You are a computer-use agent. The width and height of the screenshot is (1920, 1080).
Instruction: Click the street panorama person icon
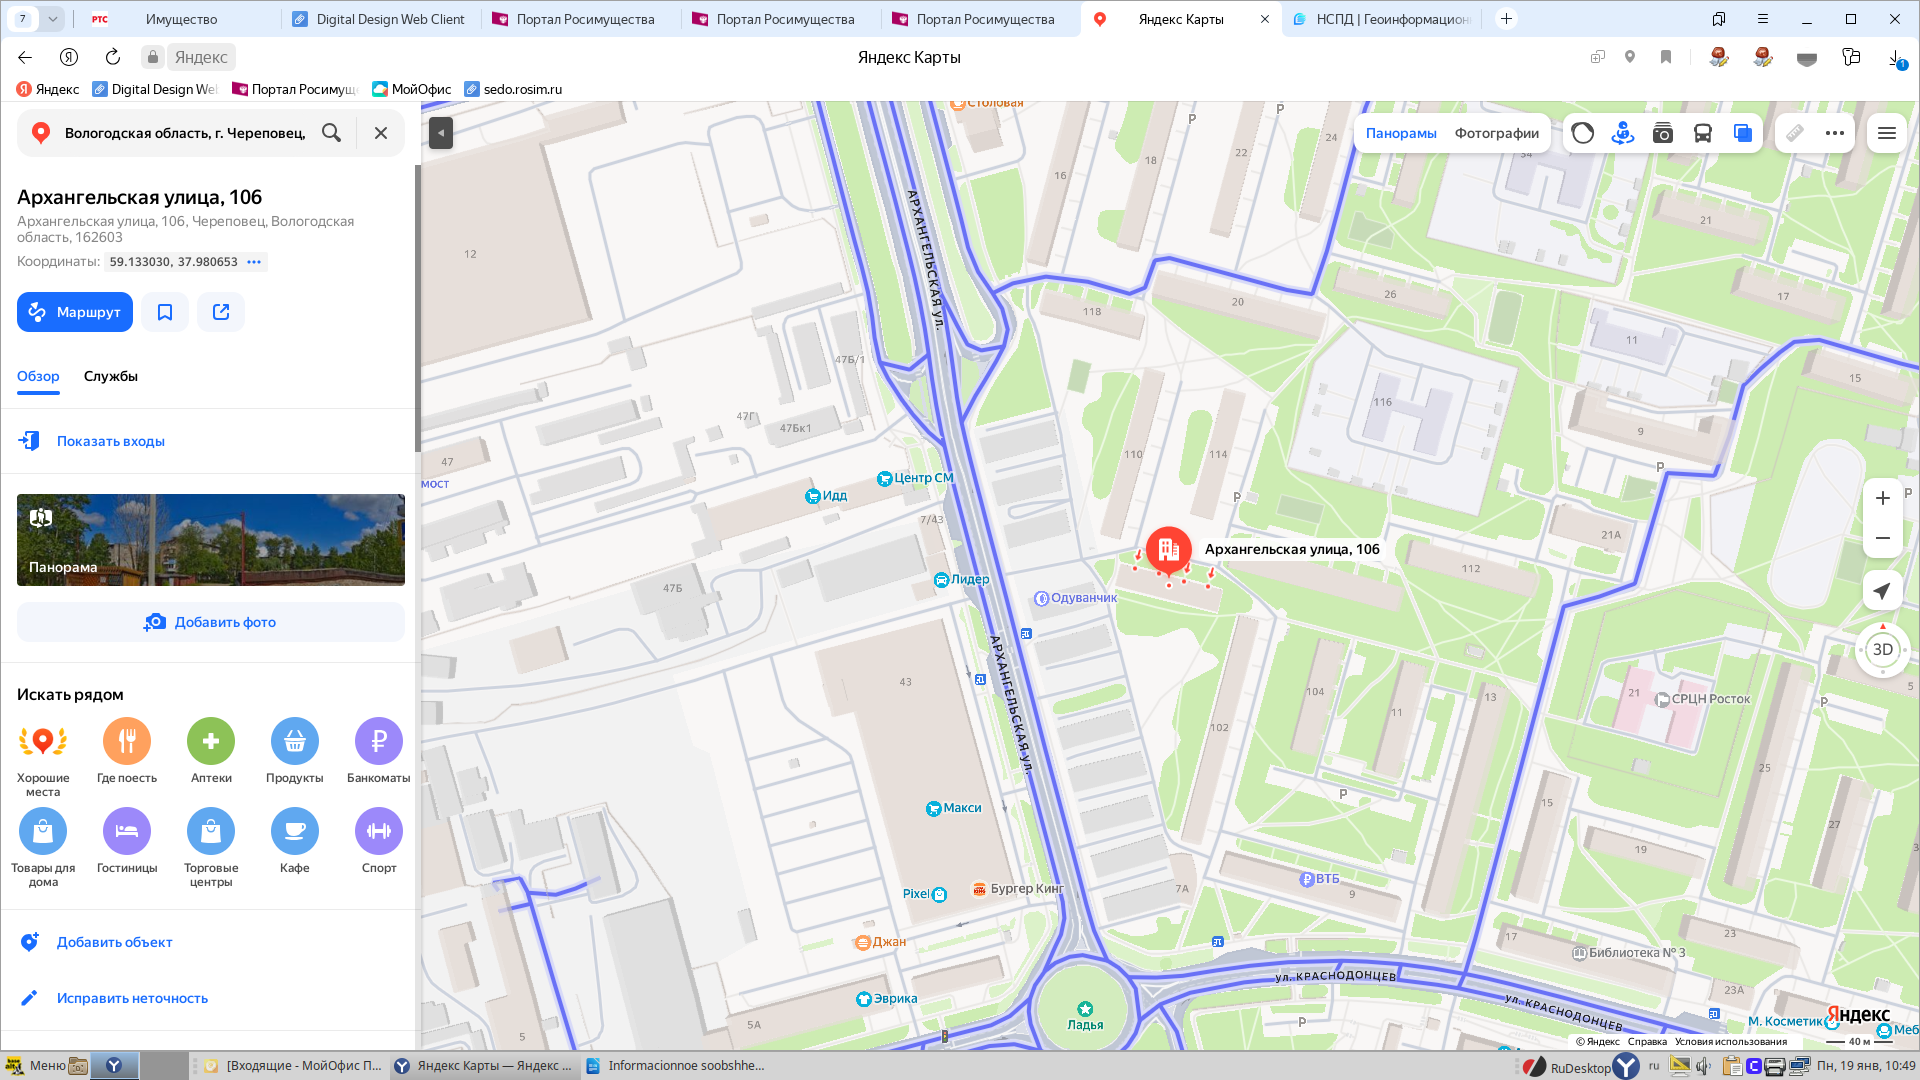click(x=1622, y=133)
